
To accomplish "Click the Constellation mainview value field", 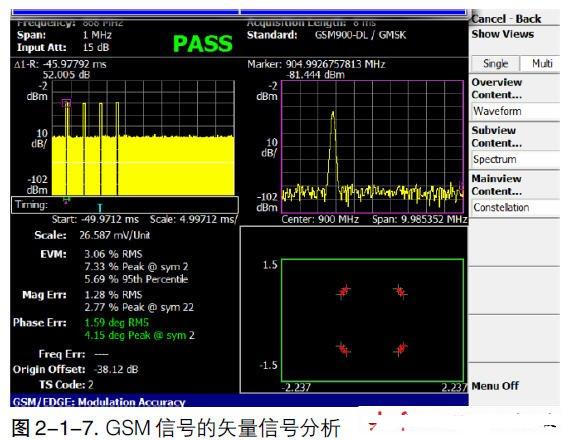I will (516, 208).
